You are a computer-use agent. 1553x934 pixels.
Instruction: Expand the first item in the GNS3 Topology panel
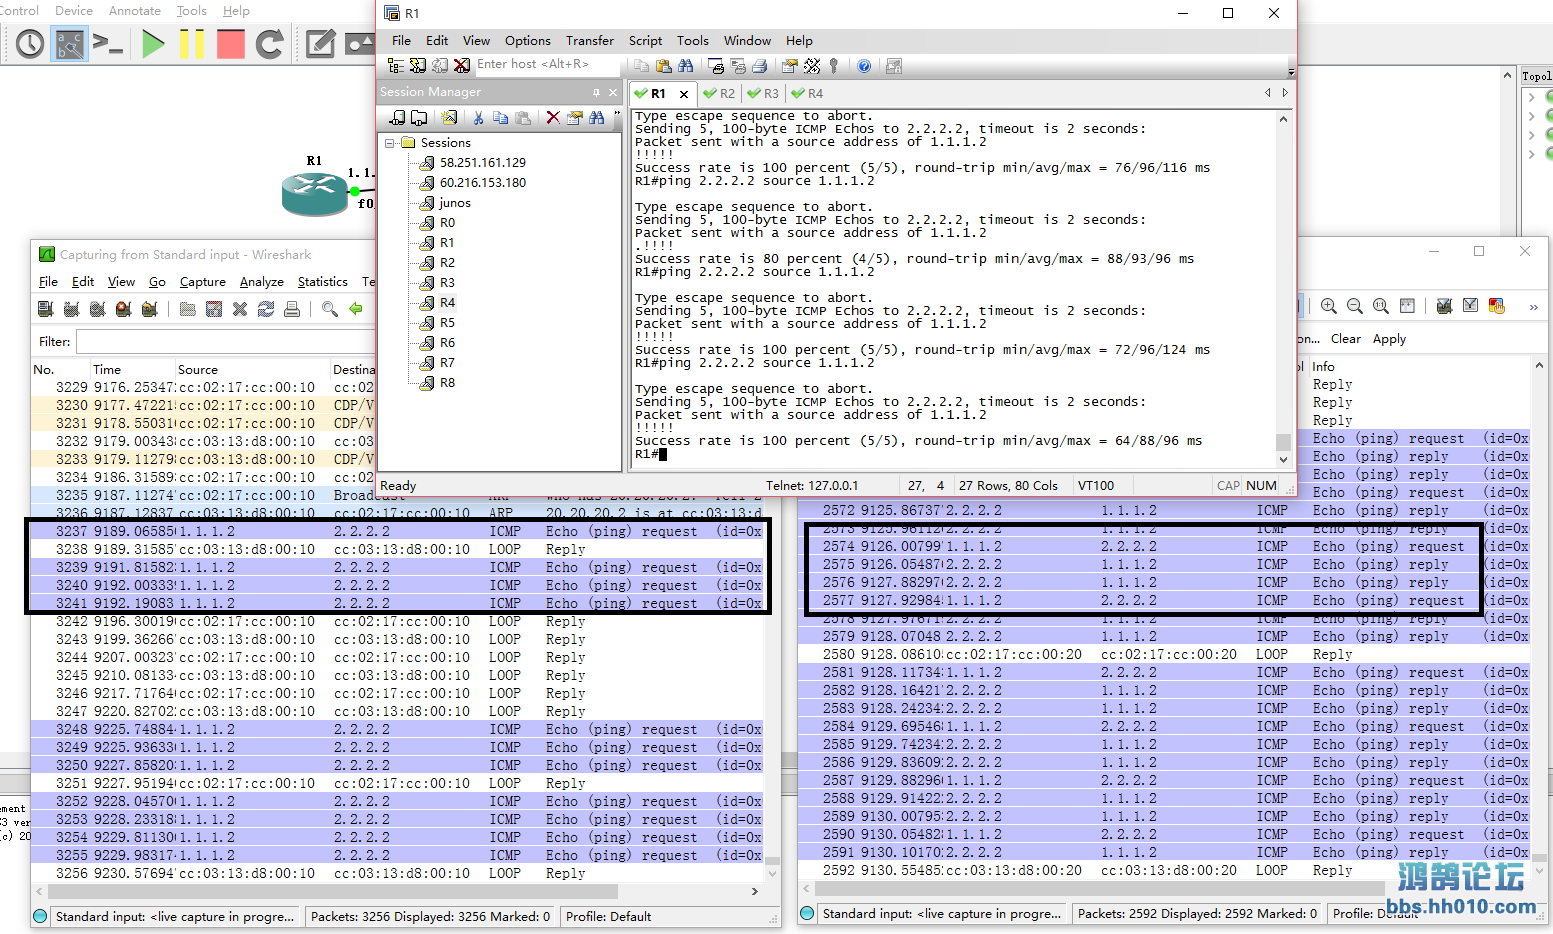(x=1531, y=97)
